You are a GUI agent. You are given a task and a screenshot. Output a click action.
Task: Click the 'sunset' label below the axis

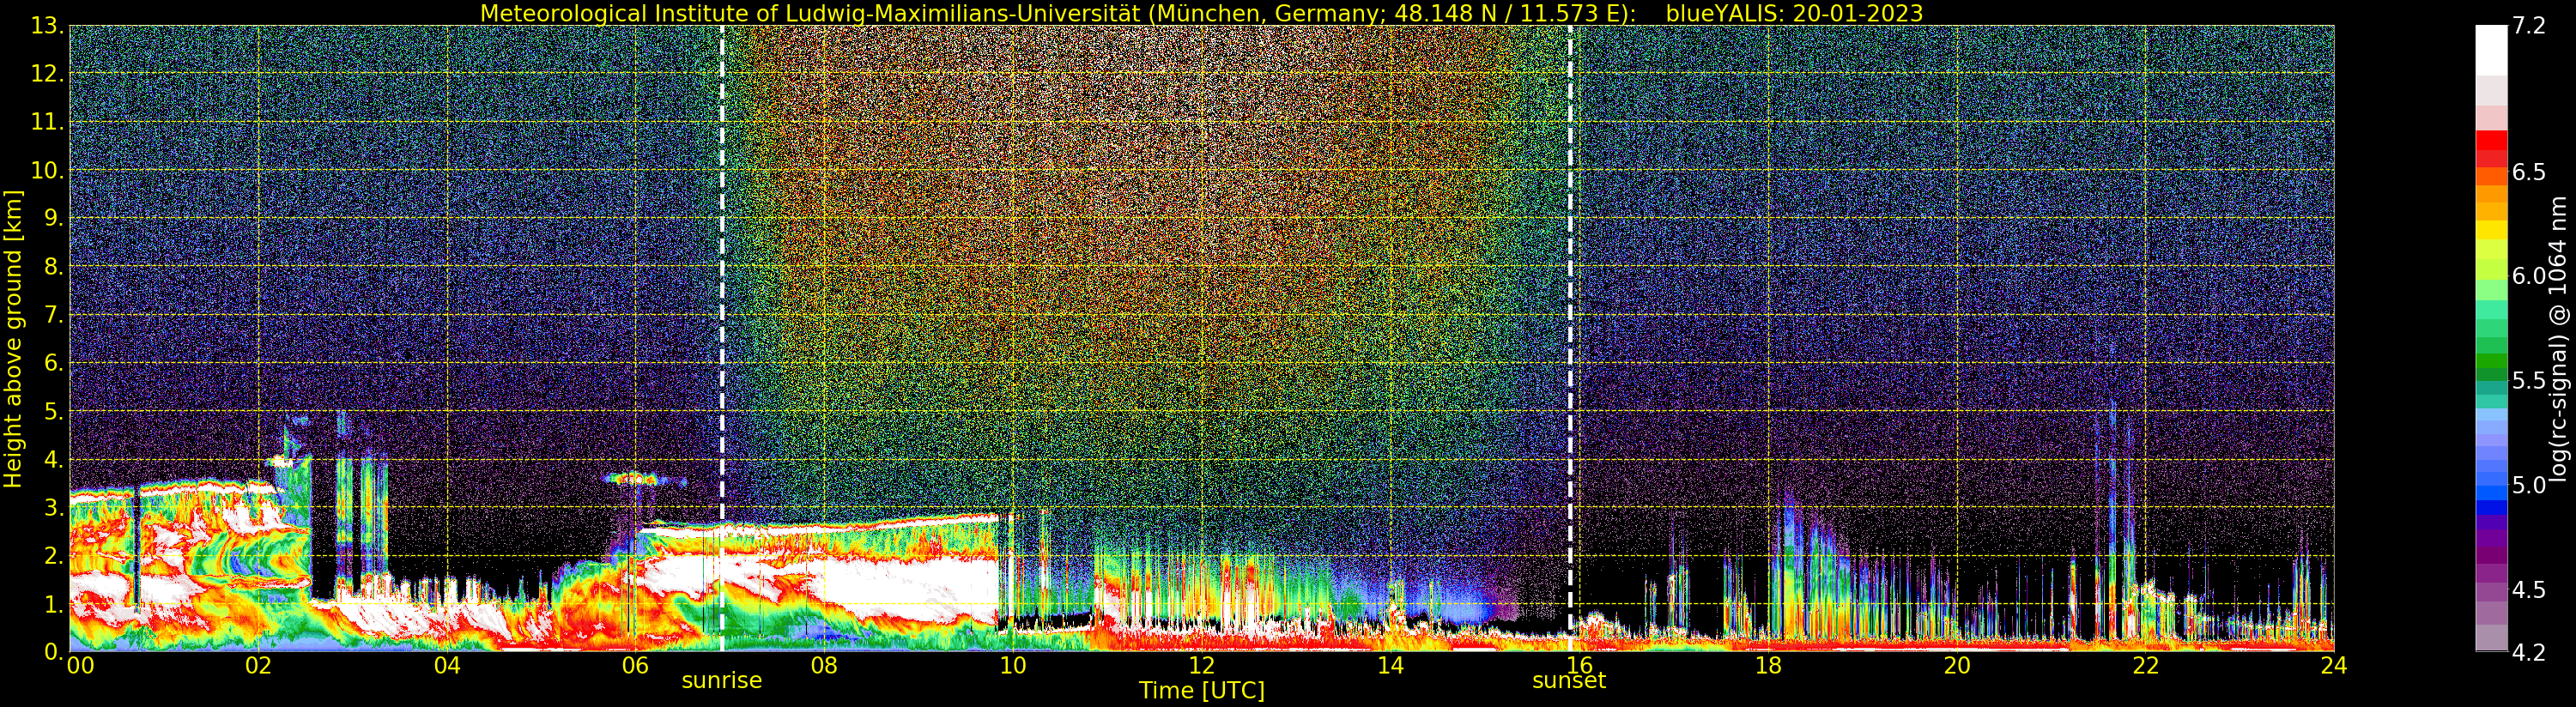click(1568, 681)
